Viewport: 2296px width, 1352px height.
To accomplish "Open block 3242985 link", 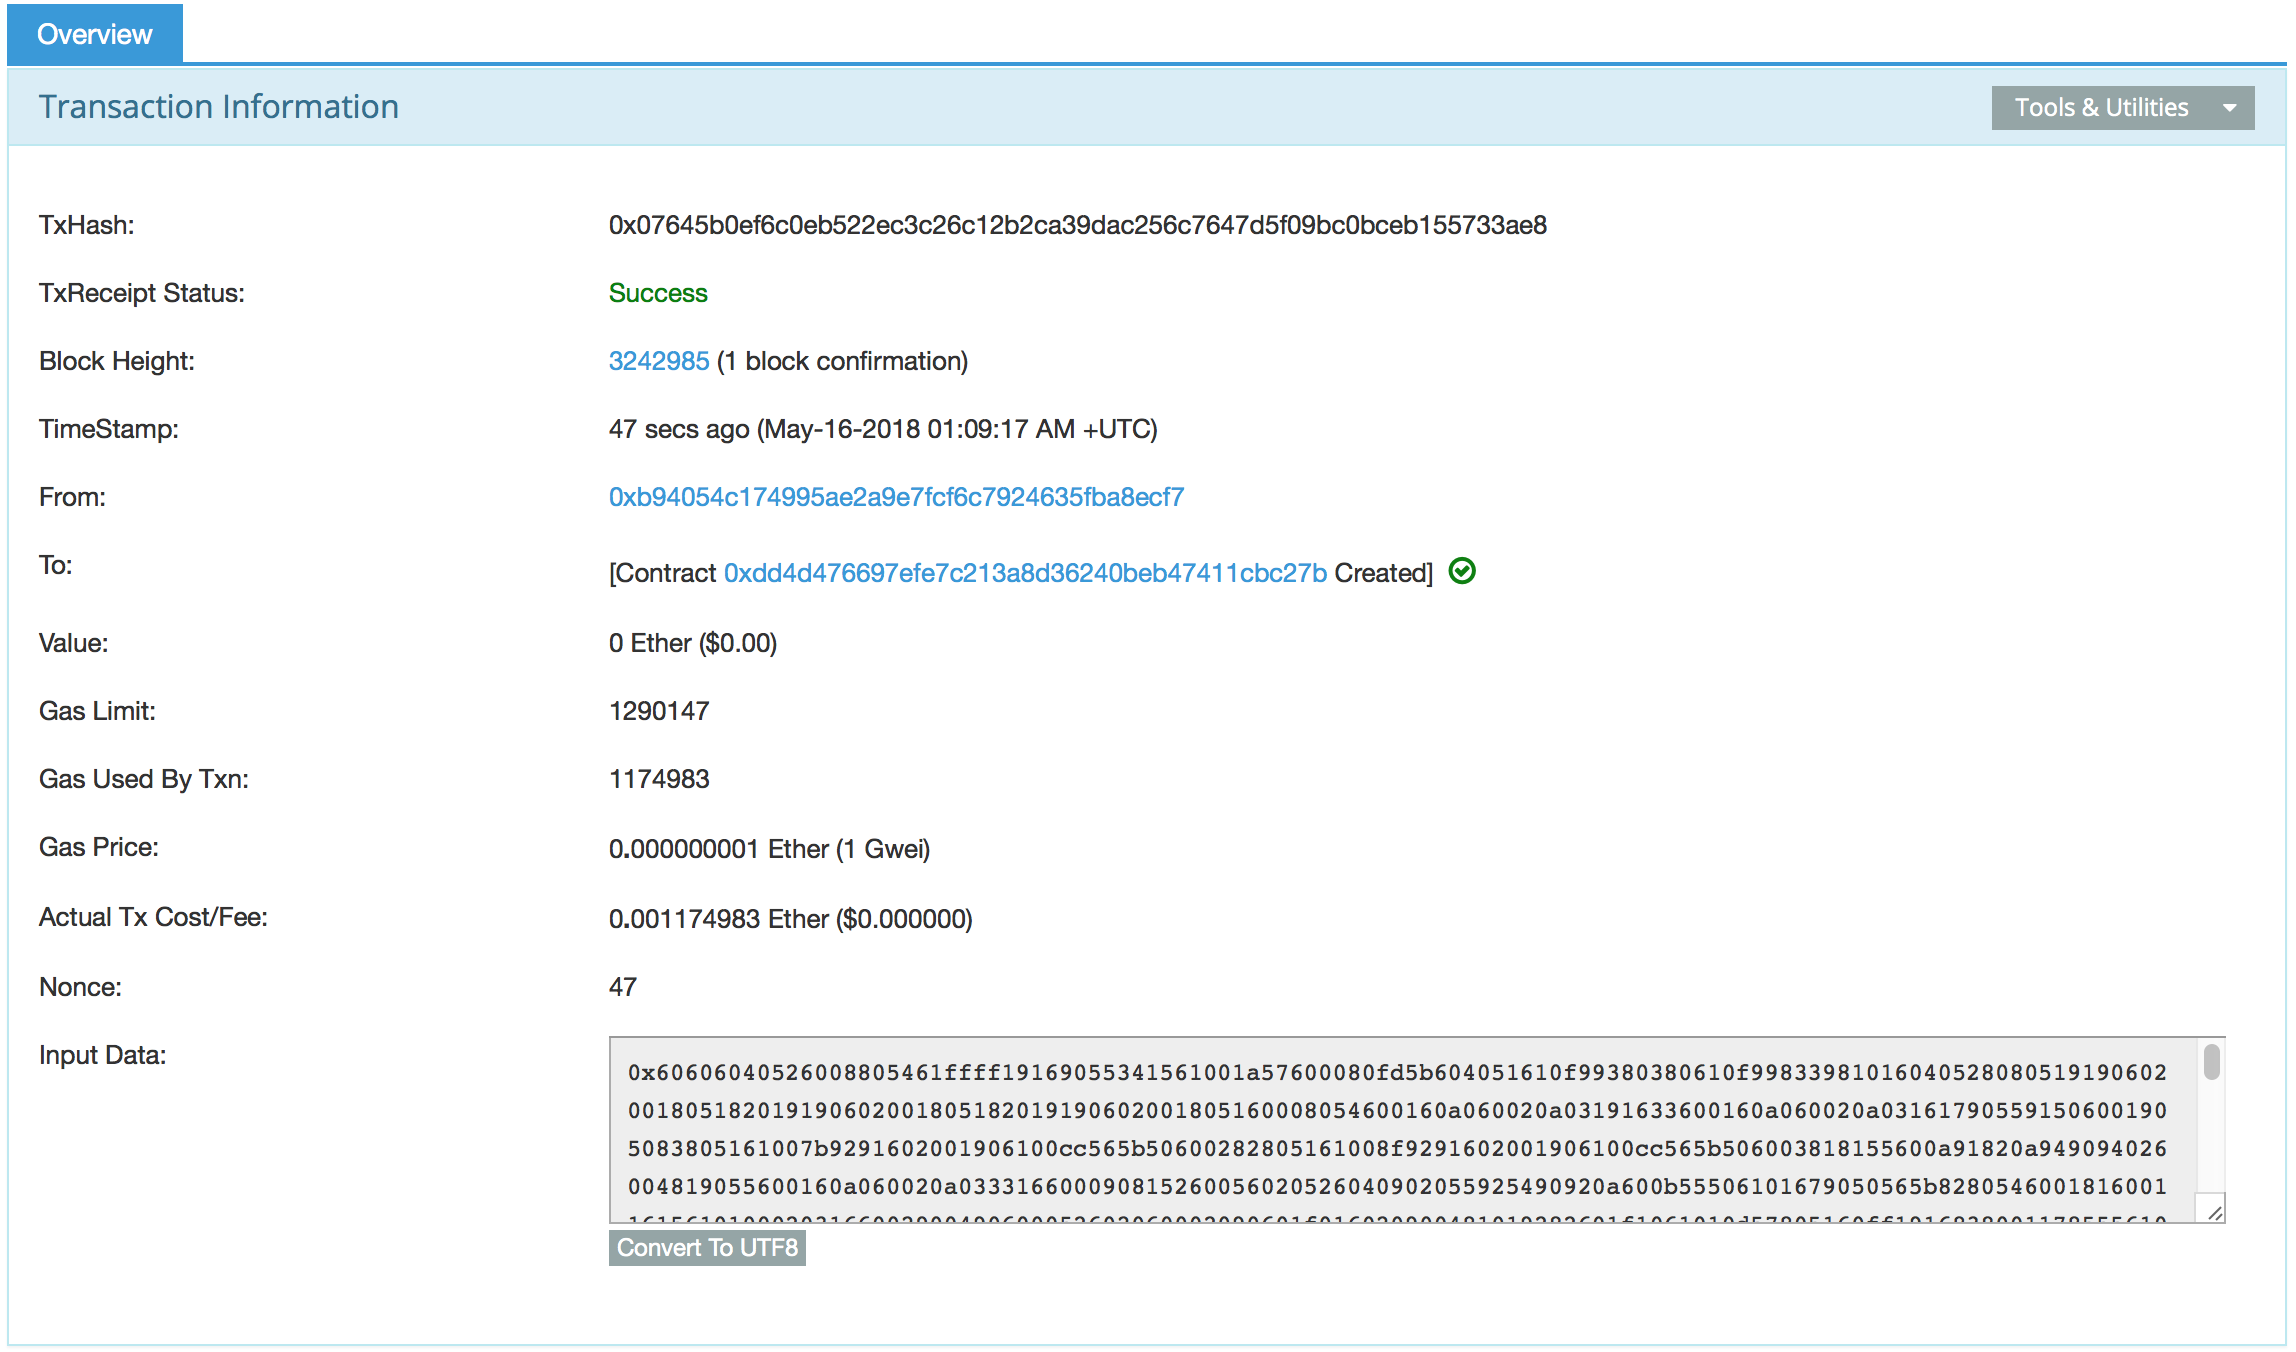I will pos(658,361).
